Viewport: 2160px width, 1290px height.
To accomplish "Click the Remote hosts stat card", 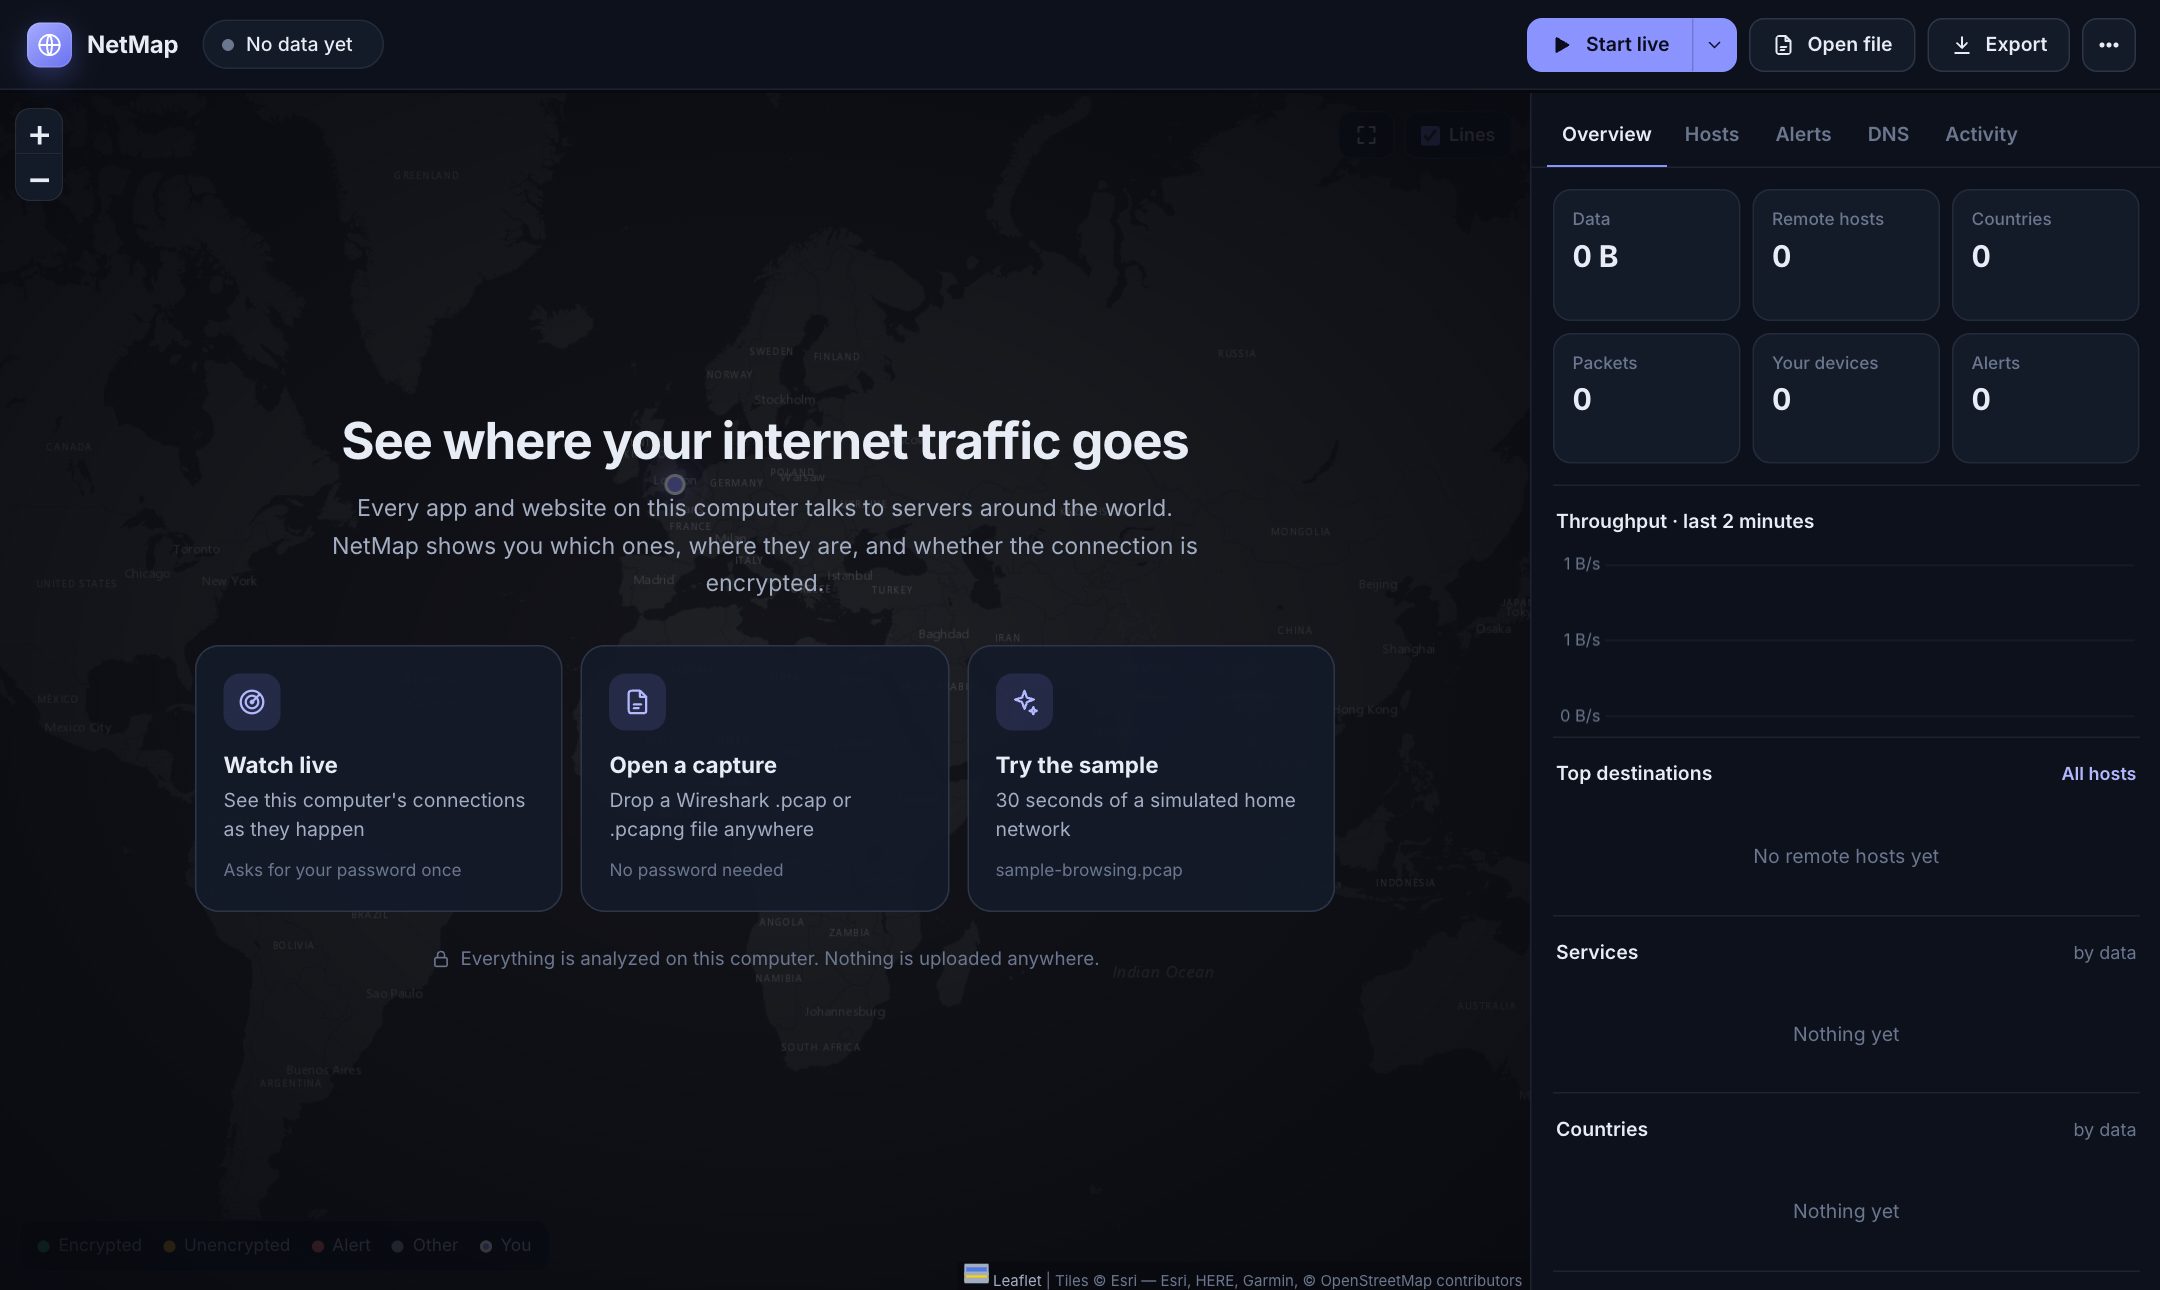I will (1846, 255).
